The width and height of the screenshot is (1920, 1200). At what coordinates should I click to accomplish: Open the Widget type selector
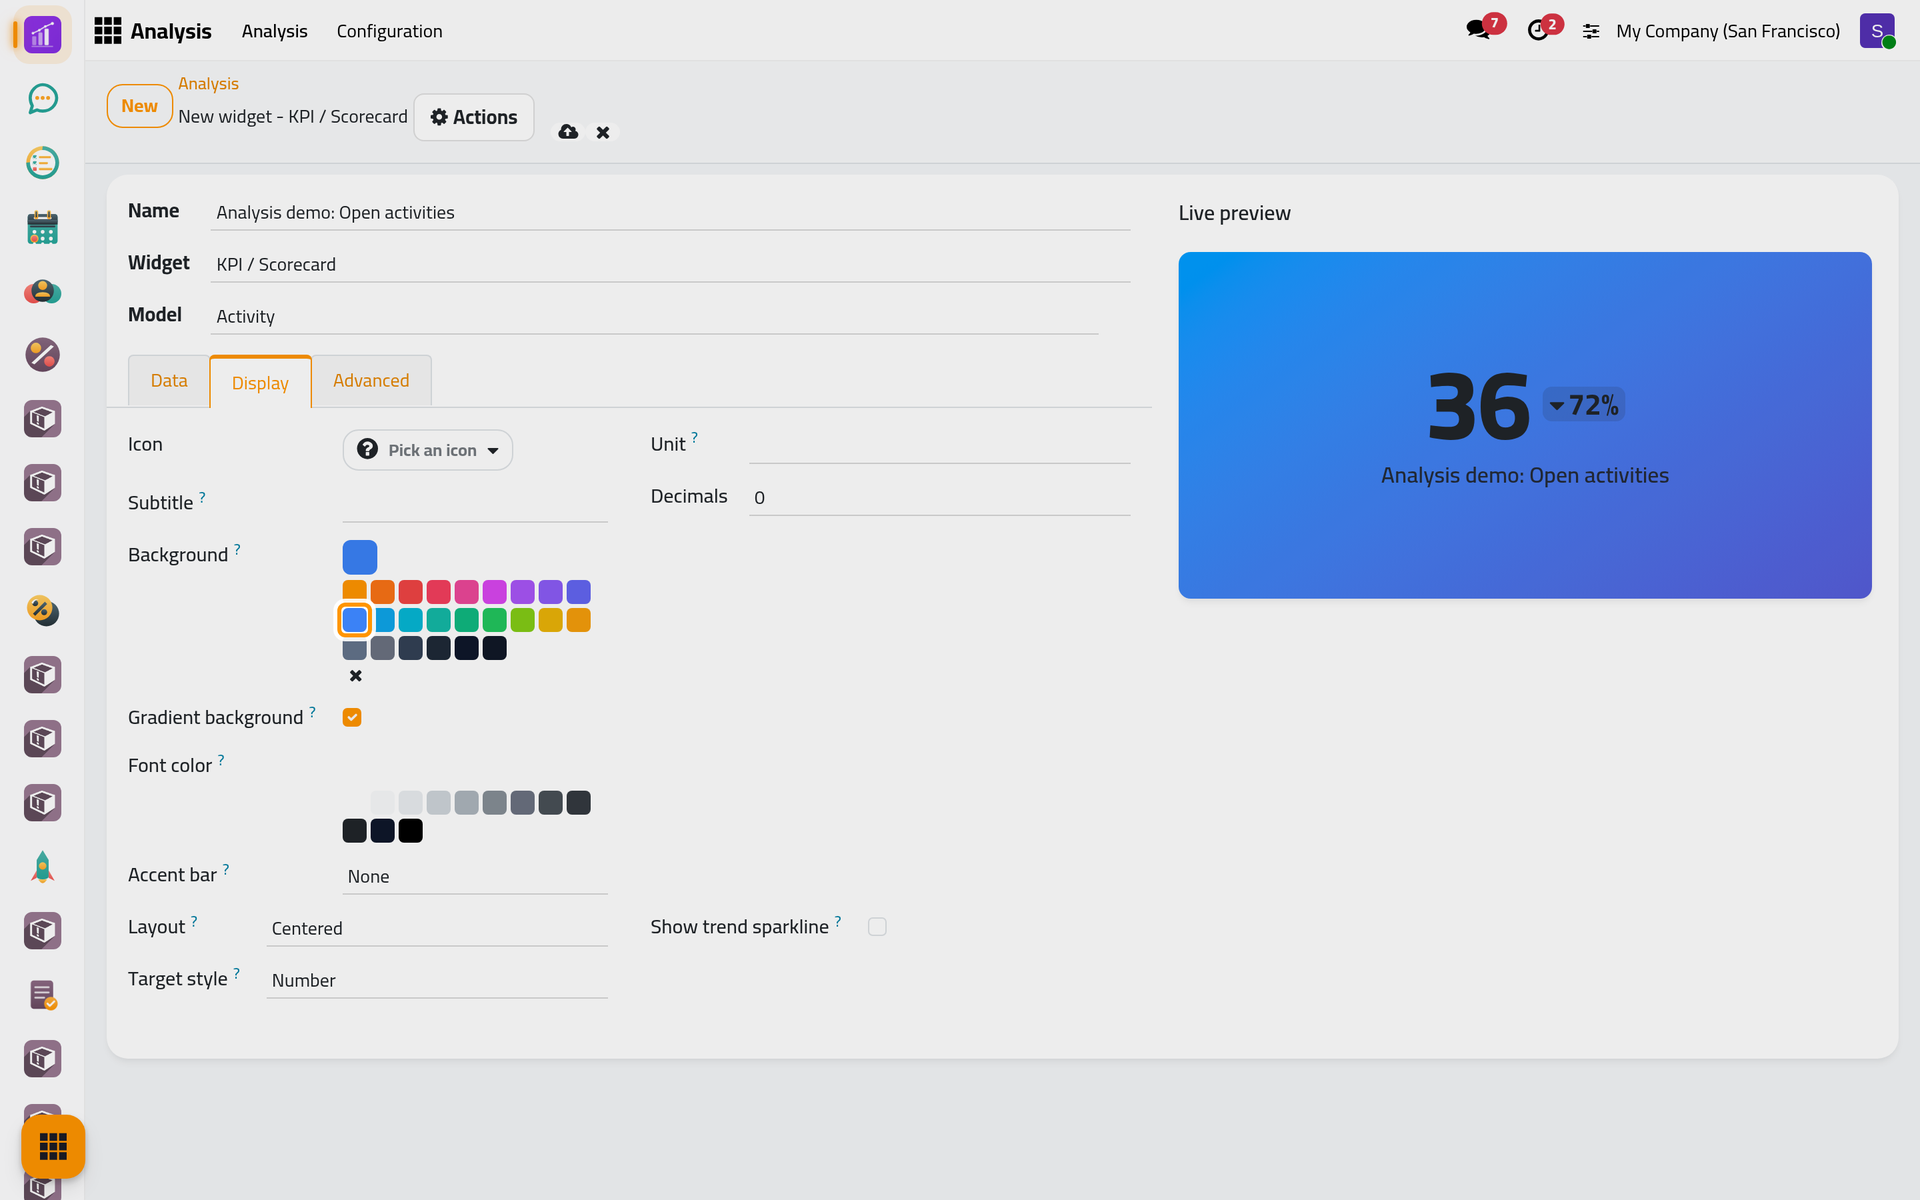tap(670, 264)
